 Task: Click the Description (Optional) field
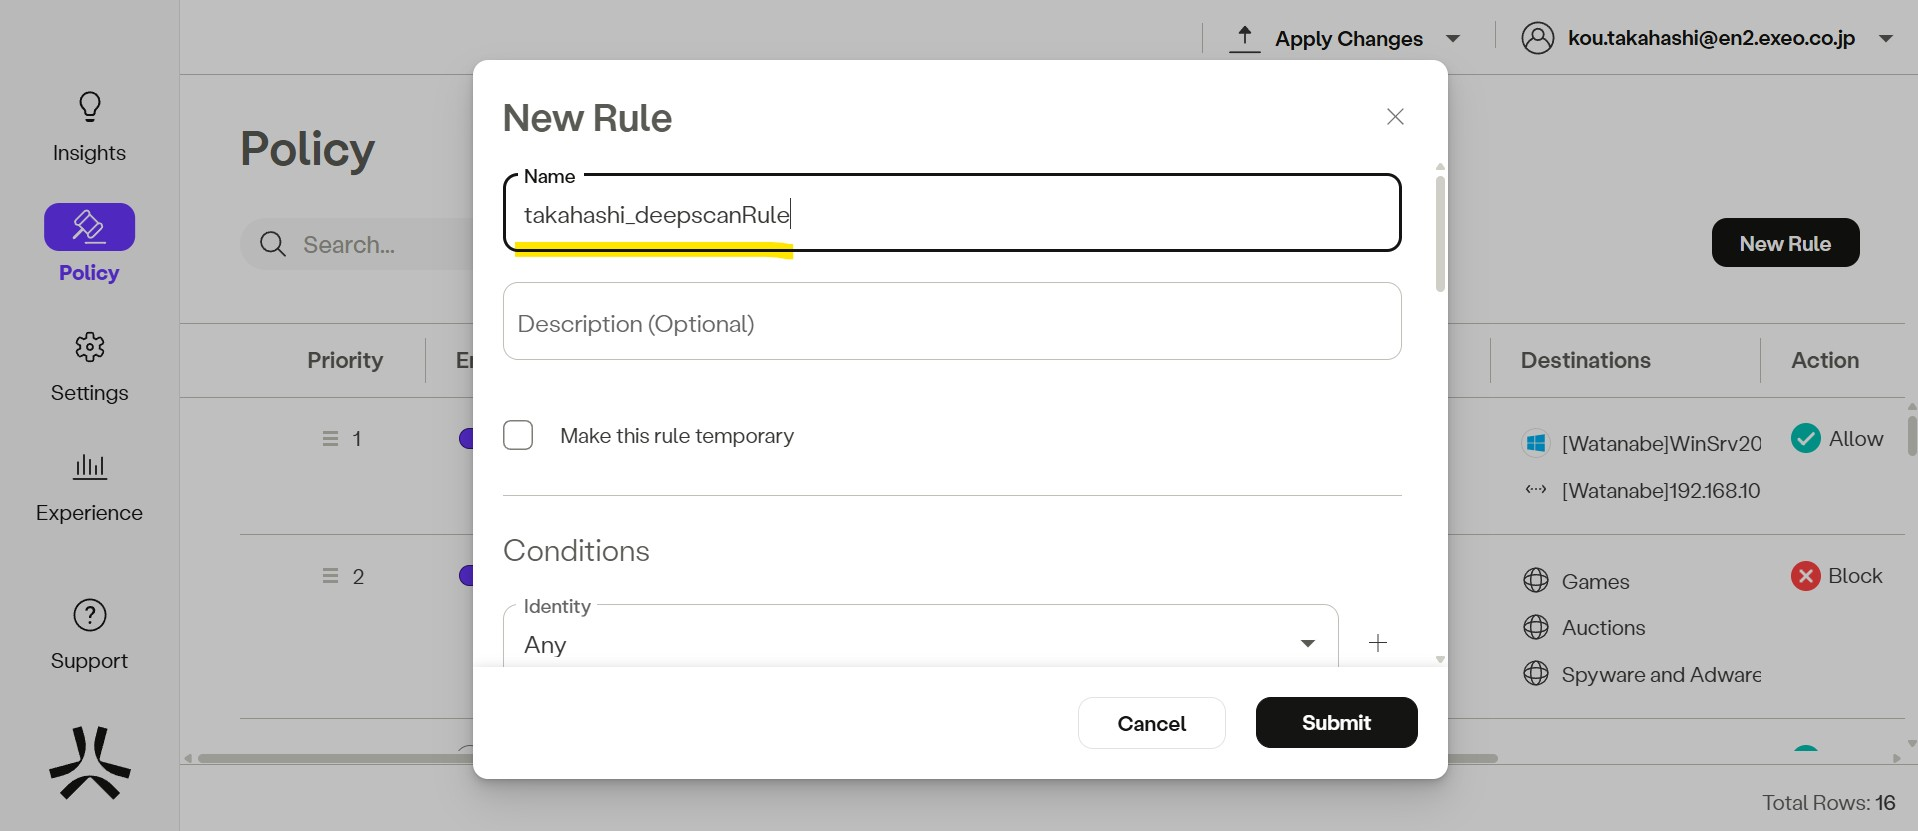tap(951, 322)
